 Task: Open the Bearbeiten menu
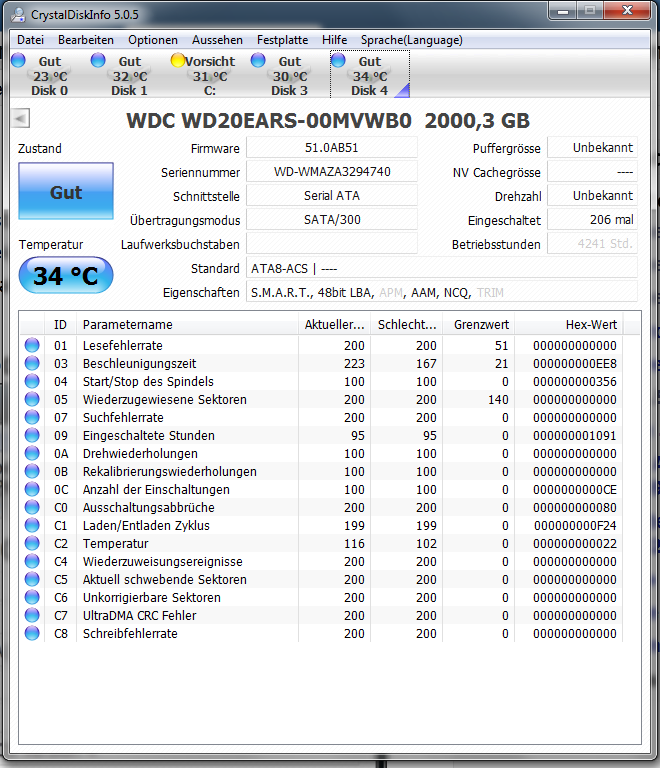click(86, 40)
